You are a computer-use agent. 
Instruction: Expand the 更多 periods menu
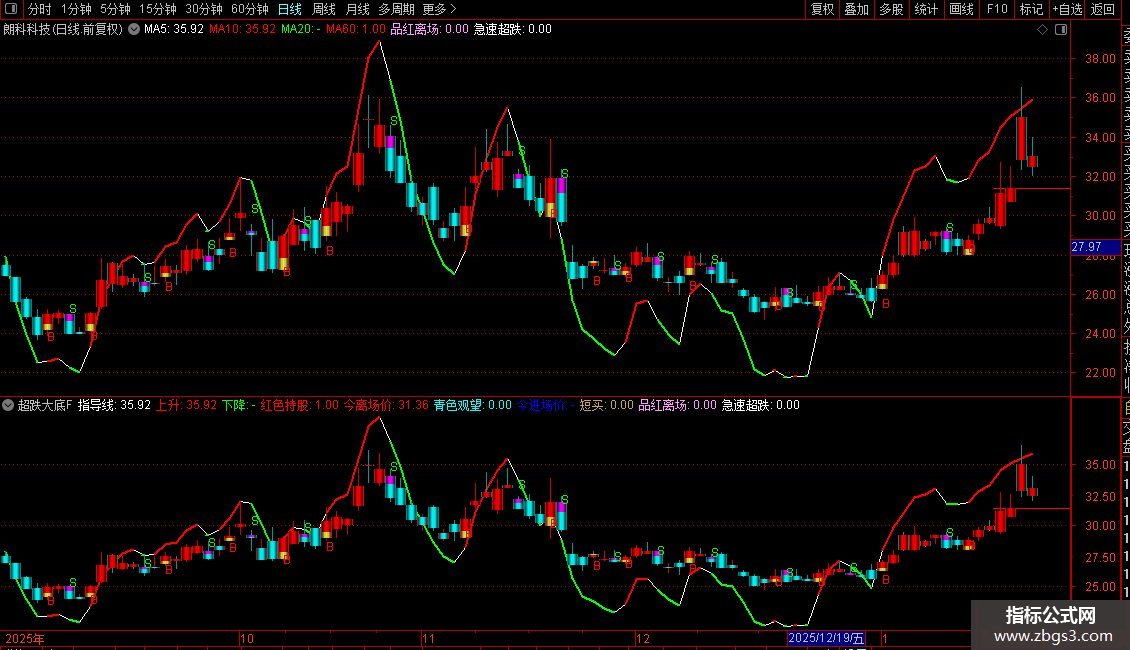click(440, 9)
